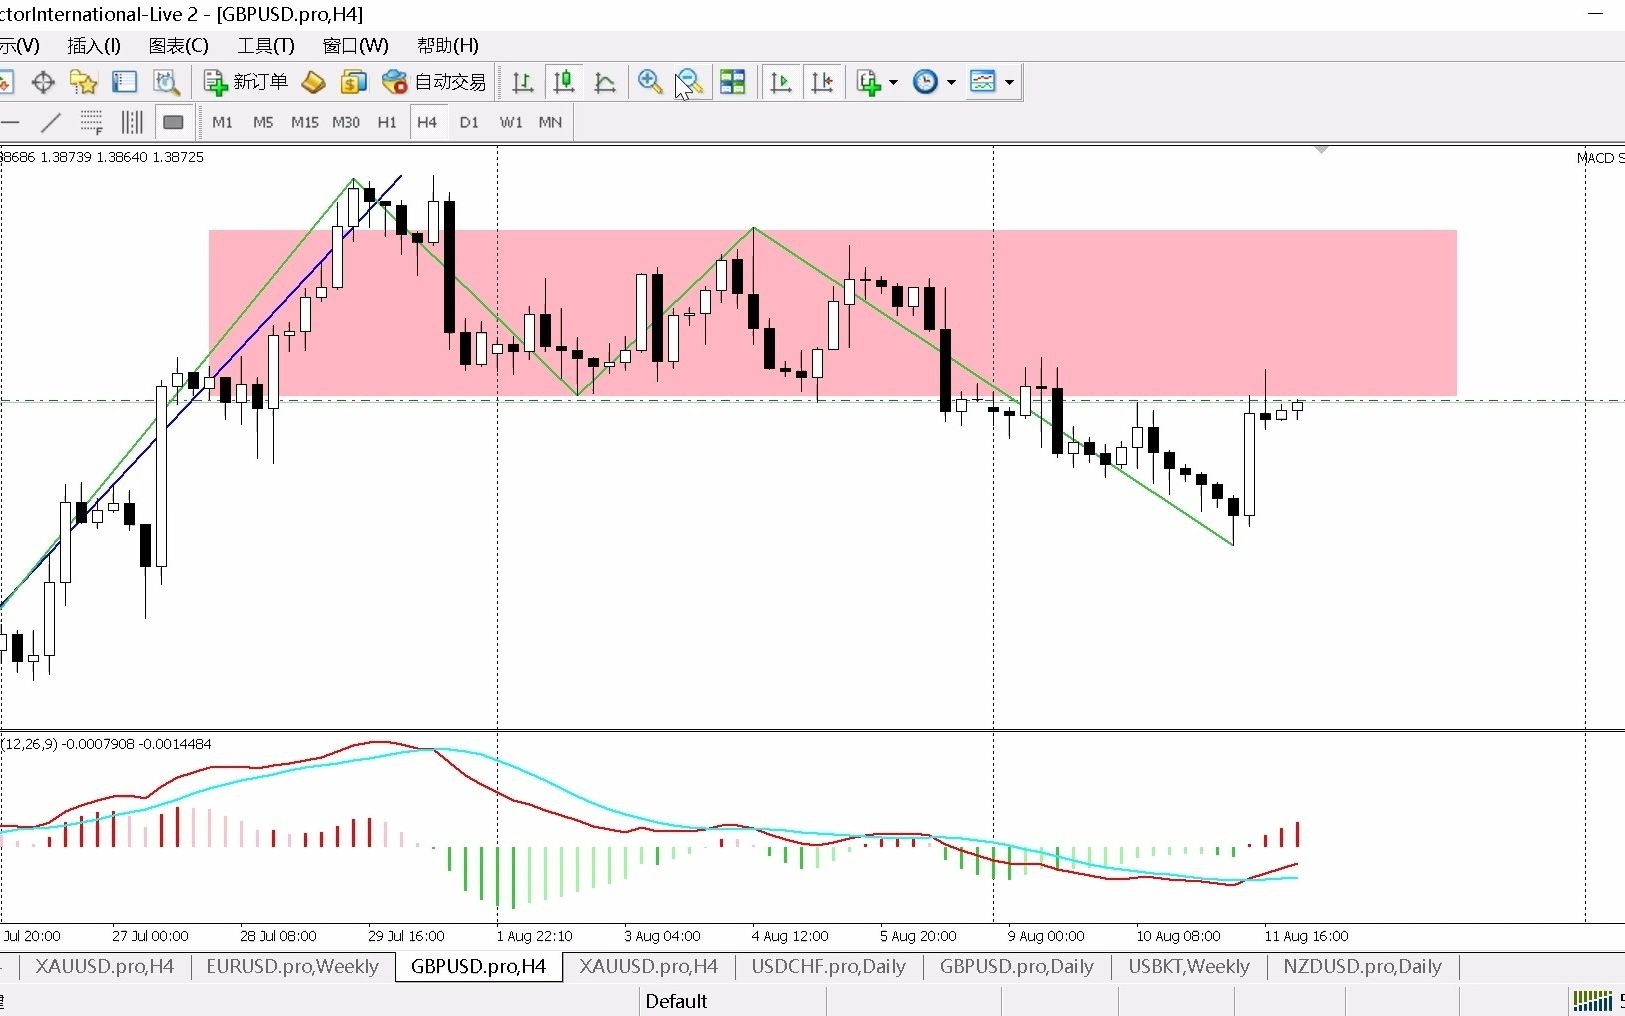Open templates dropdown arrow
Screen dimensions: 1625x1016
tap(1009, 82)
